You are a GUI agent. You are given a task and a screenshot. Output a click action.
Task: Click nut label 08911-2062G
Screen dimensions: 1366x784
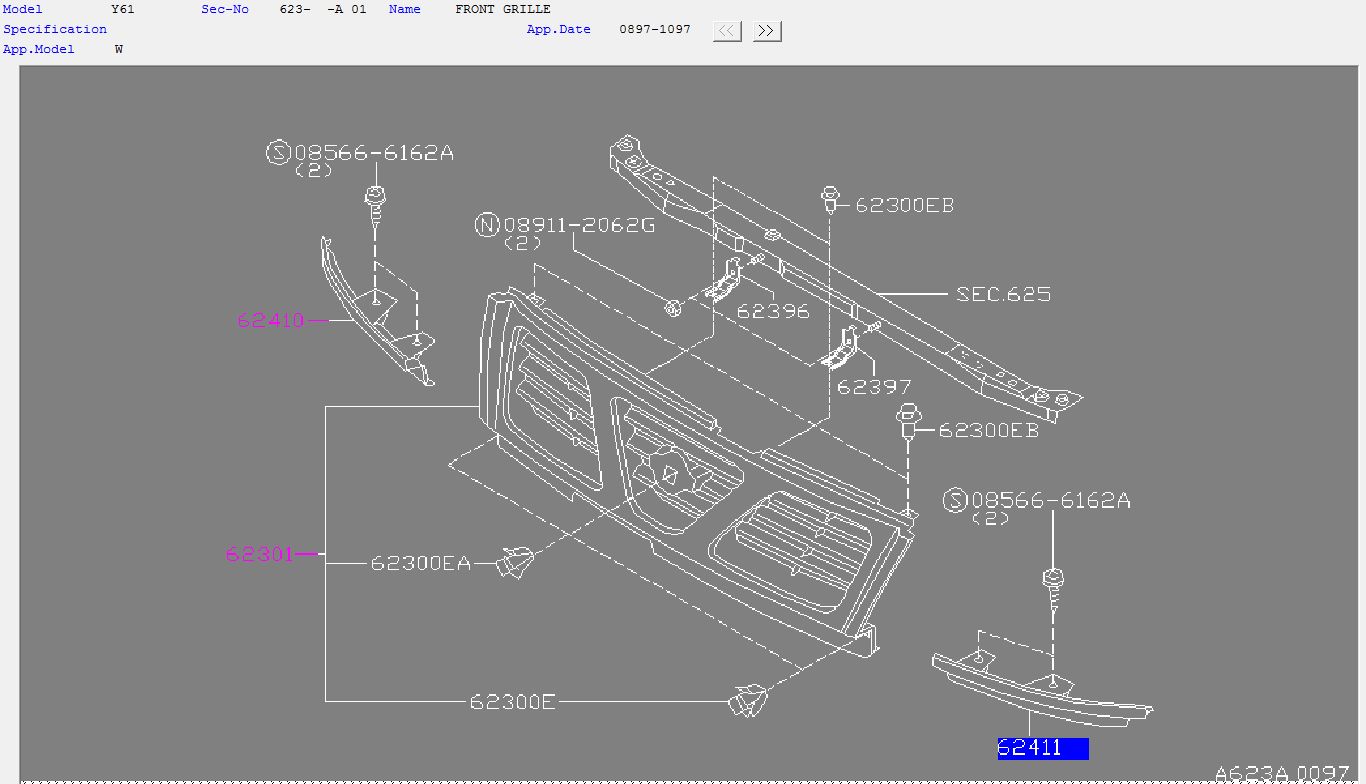[566, 225]
